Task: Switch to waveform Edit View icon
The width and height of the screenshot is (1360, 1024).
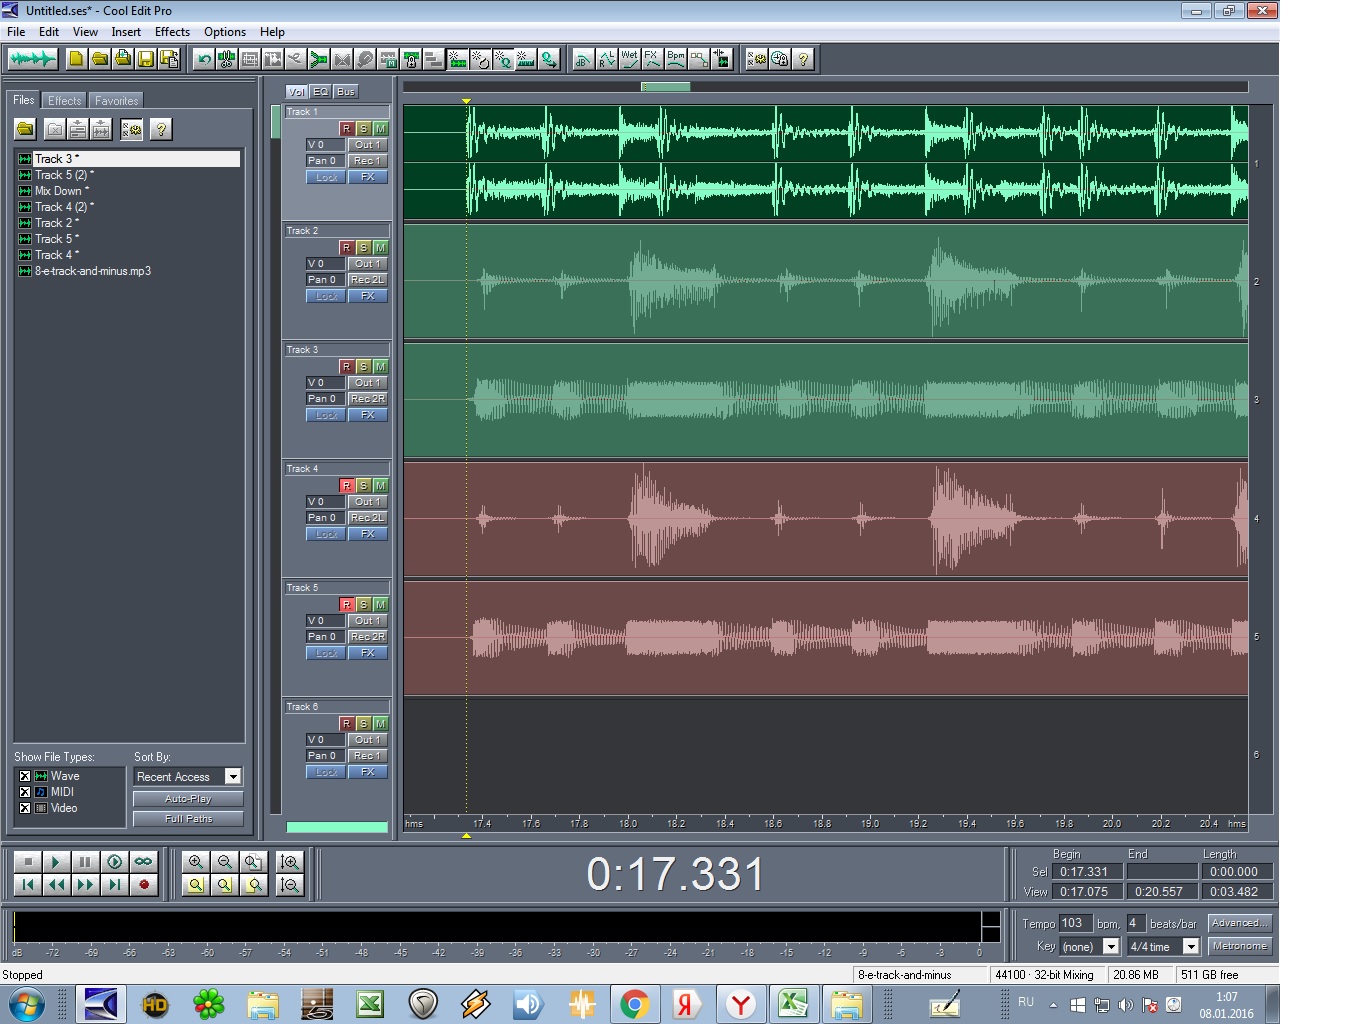Action: tap(32, 59)
